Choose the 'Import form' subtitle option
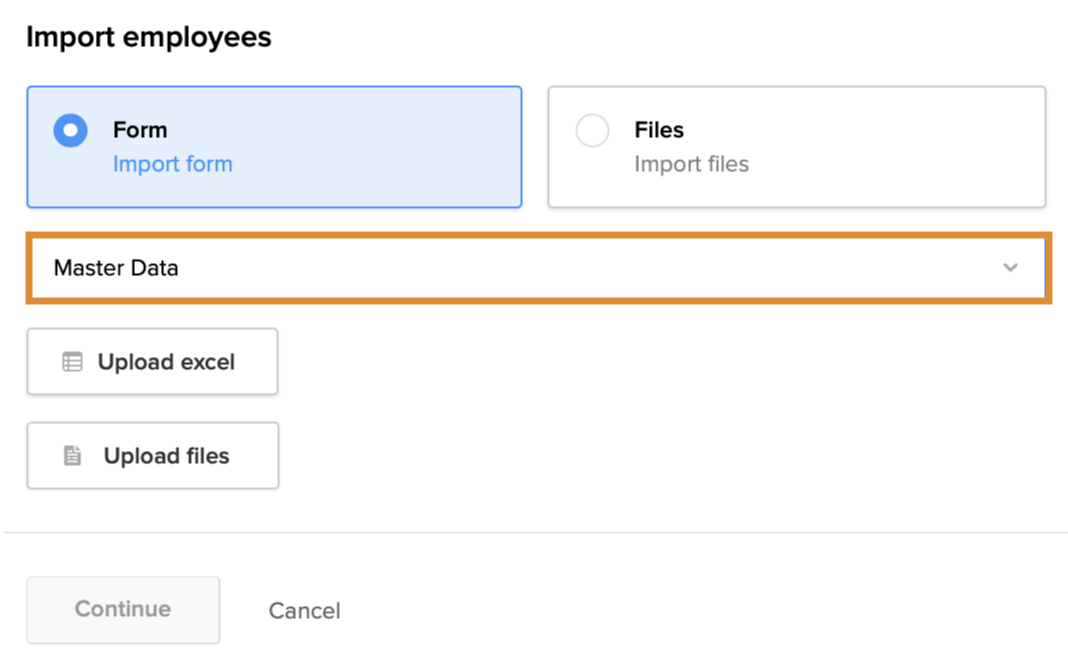The height and width of the screenshot is (662, 1068). [172, 164]
